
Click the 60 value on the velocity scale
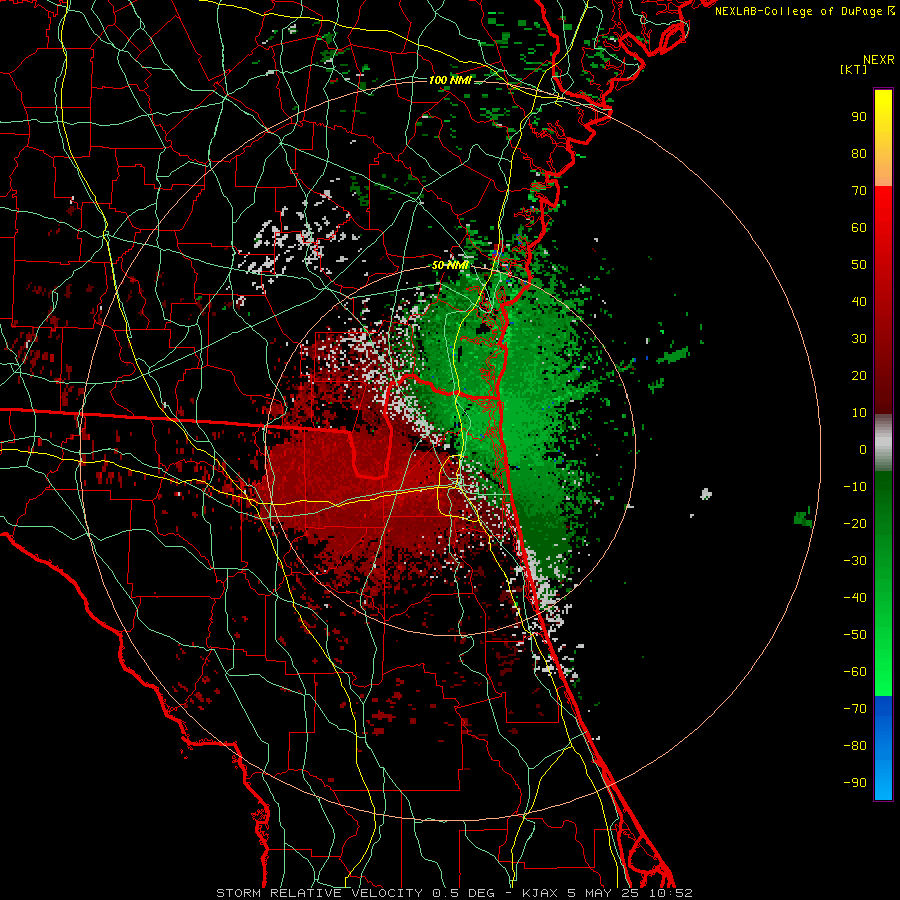point(859,228)
